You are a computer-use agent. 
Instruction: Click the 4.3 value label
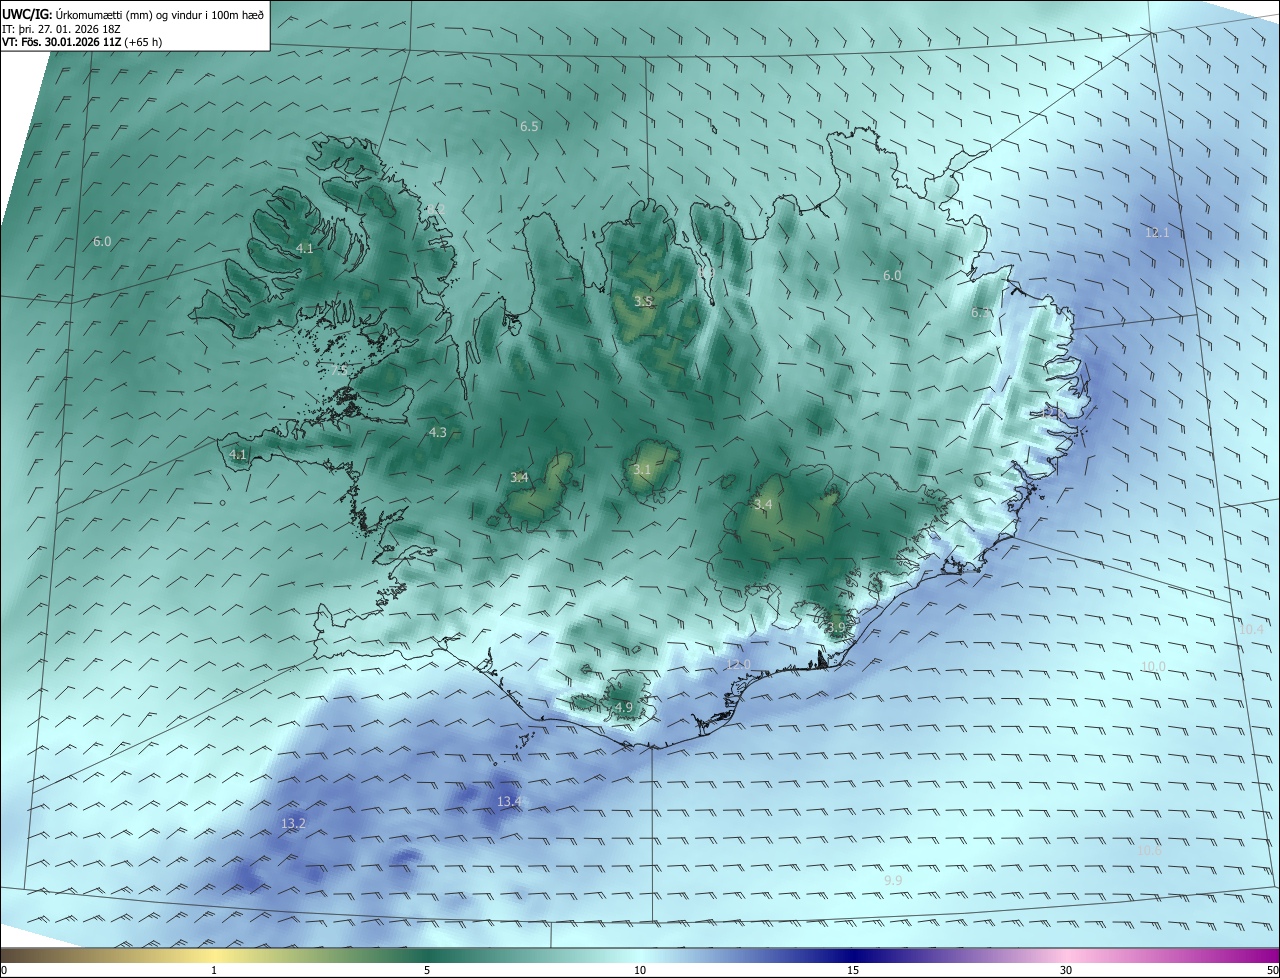click(437, 432)
